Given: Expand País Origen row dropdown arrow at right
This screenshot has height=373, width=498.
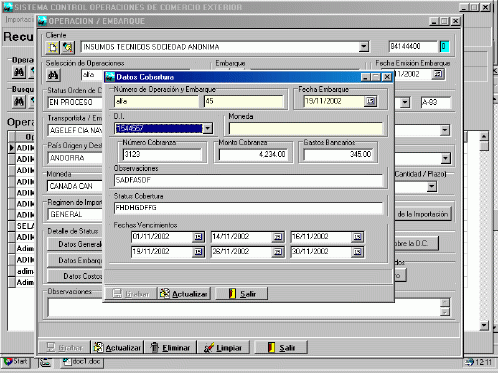Looking at the screenshot, I should click(x=446, y=158).
